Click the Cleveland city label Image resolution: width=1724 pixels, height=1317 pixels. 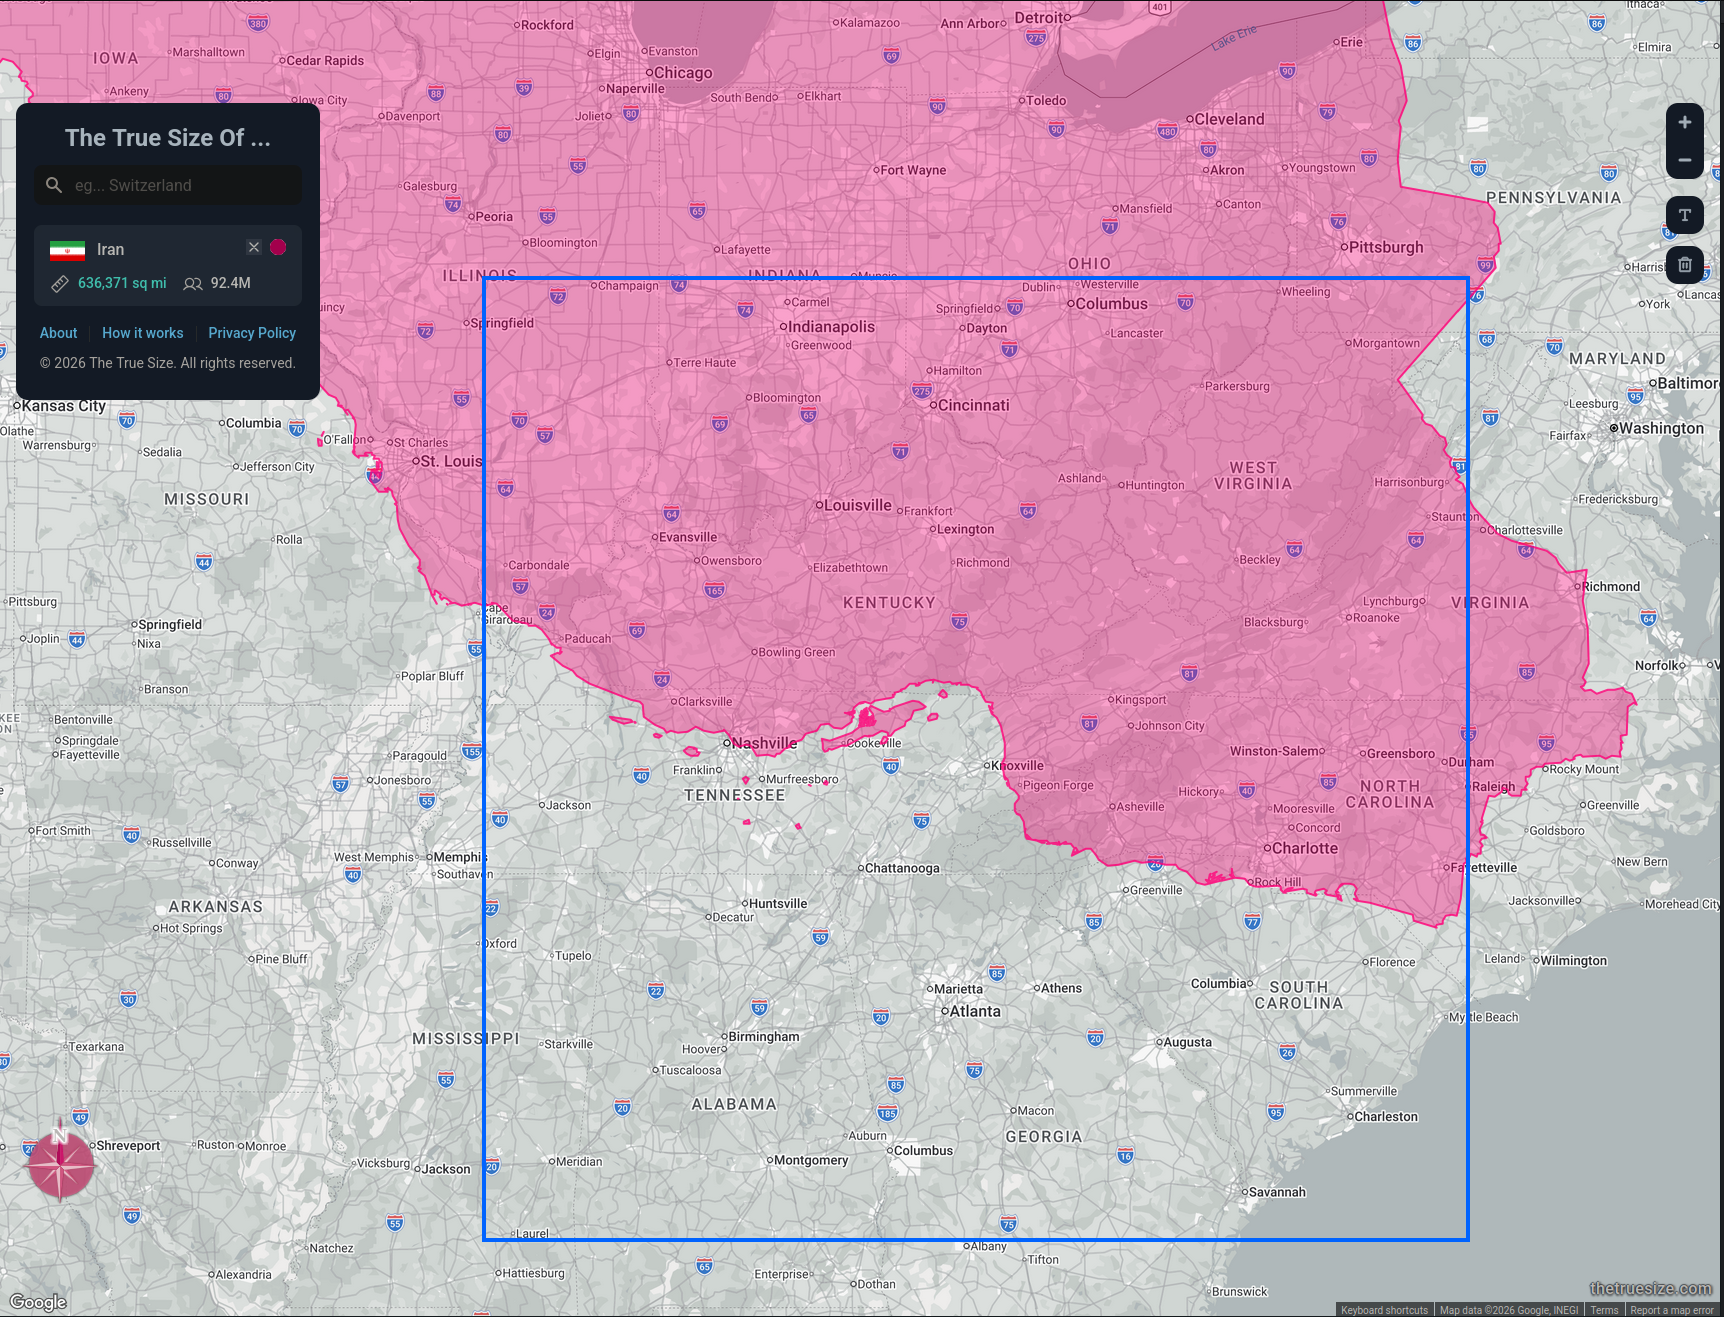[1229, 119]
